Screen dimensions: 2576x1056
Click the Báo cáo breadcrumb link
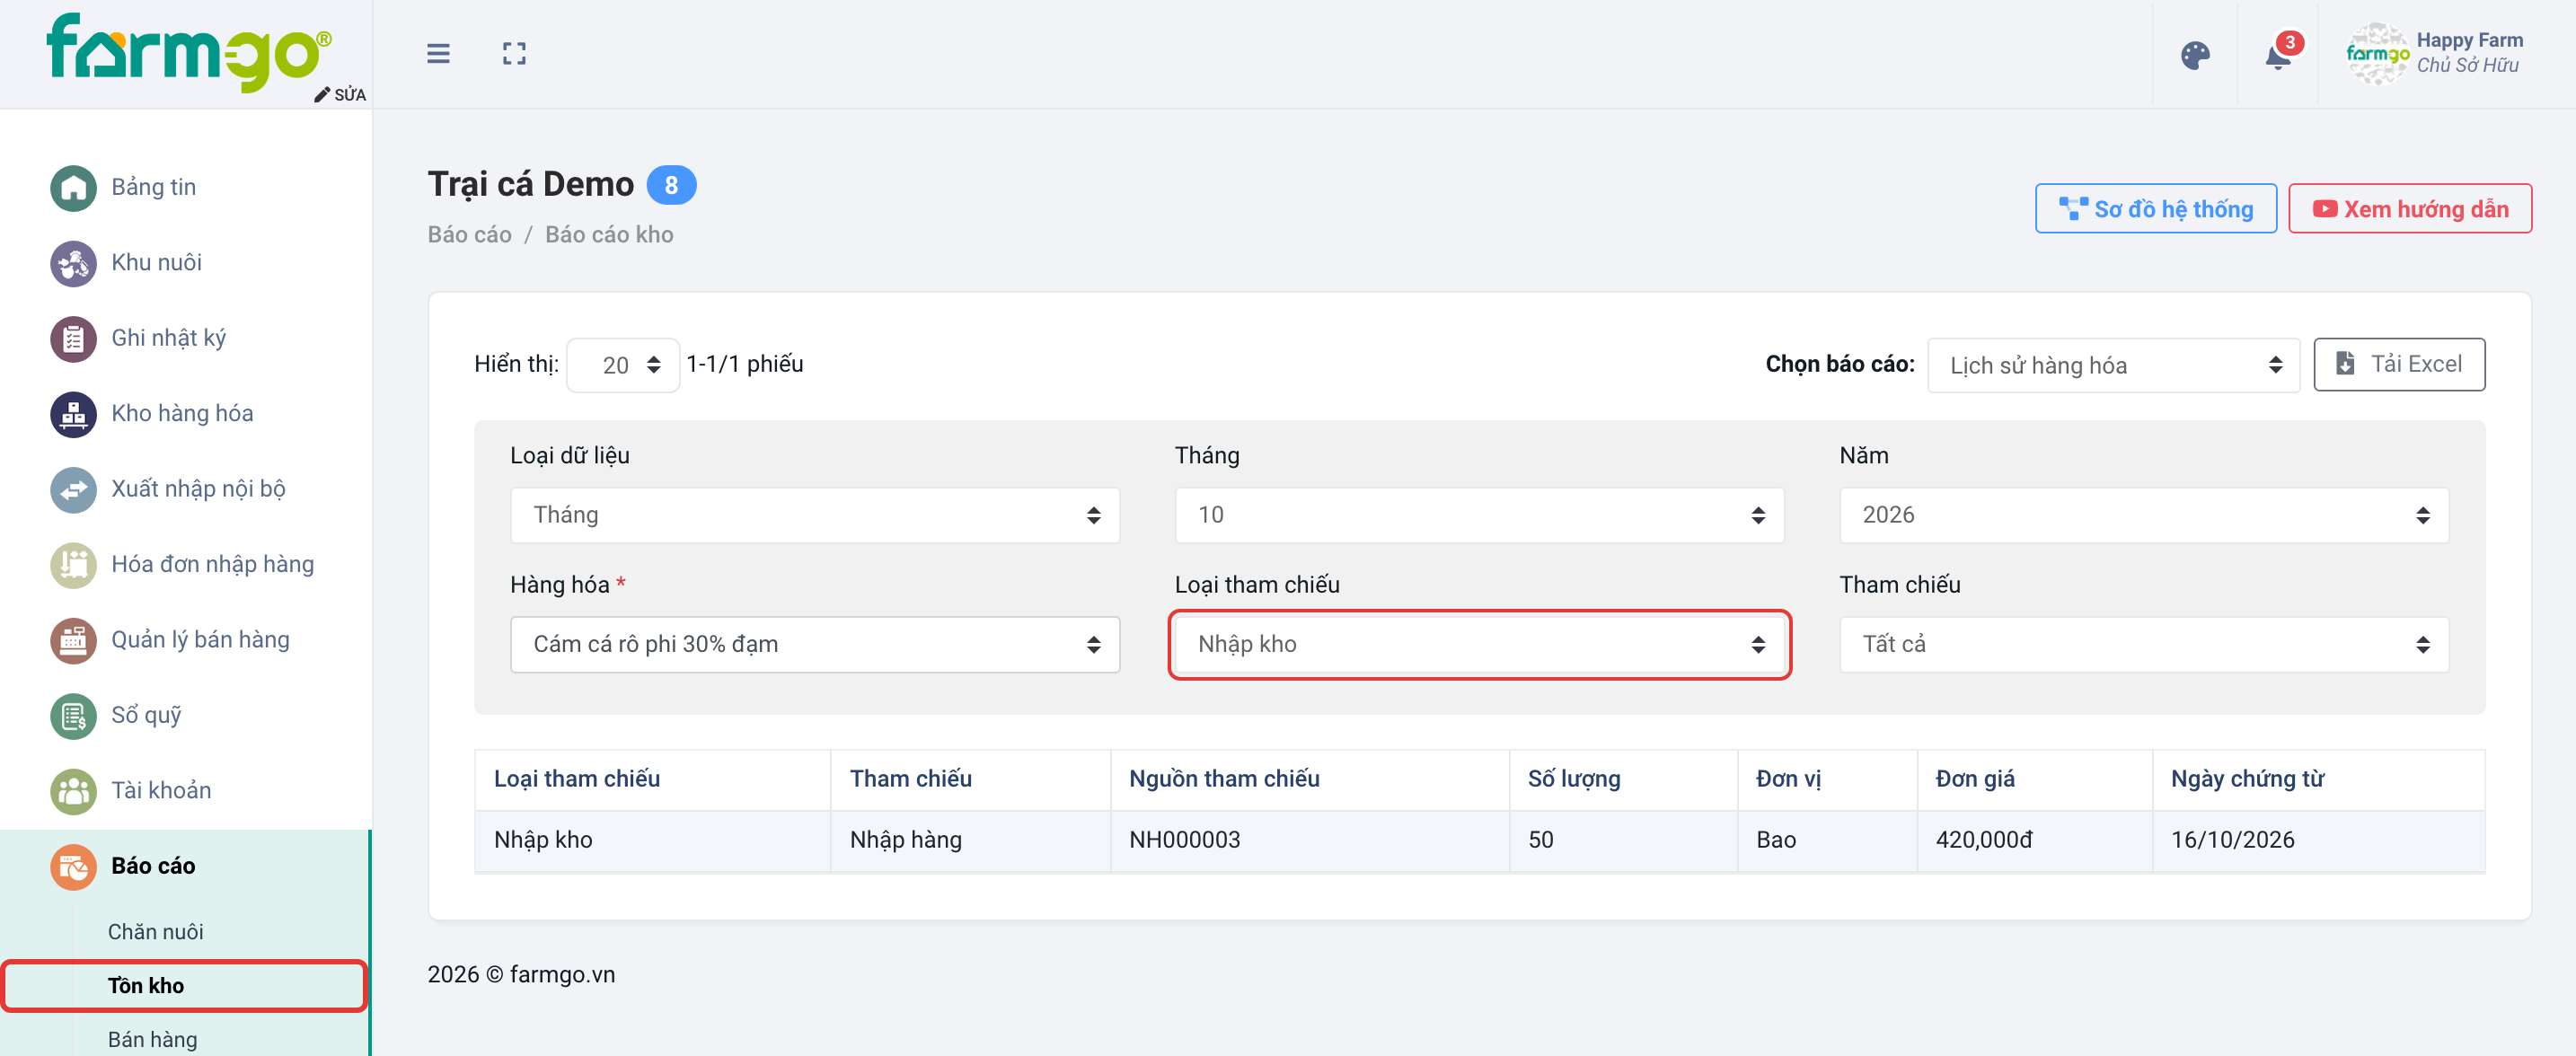469,234
